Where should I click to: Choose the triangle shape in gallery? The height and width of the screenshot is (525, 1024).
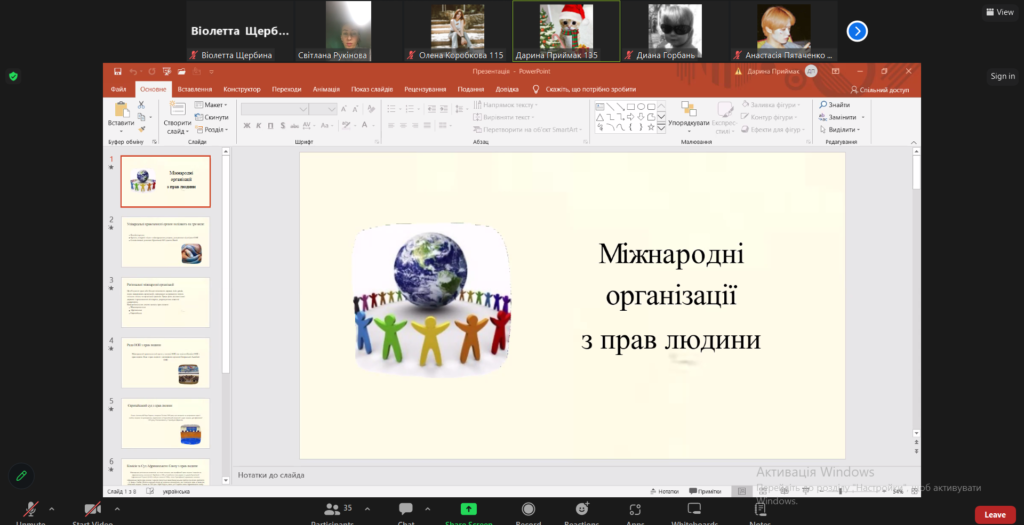click(600, 117)
